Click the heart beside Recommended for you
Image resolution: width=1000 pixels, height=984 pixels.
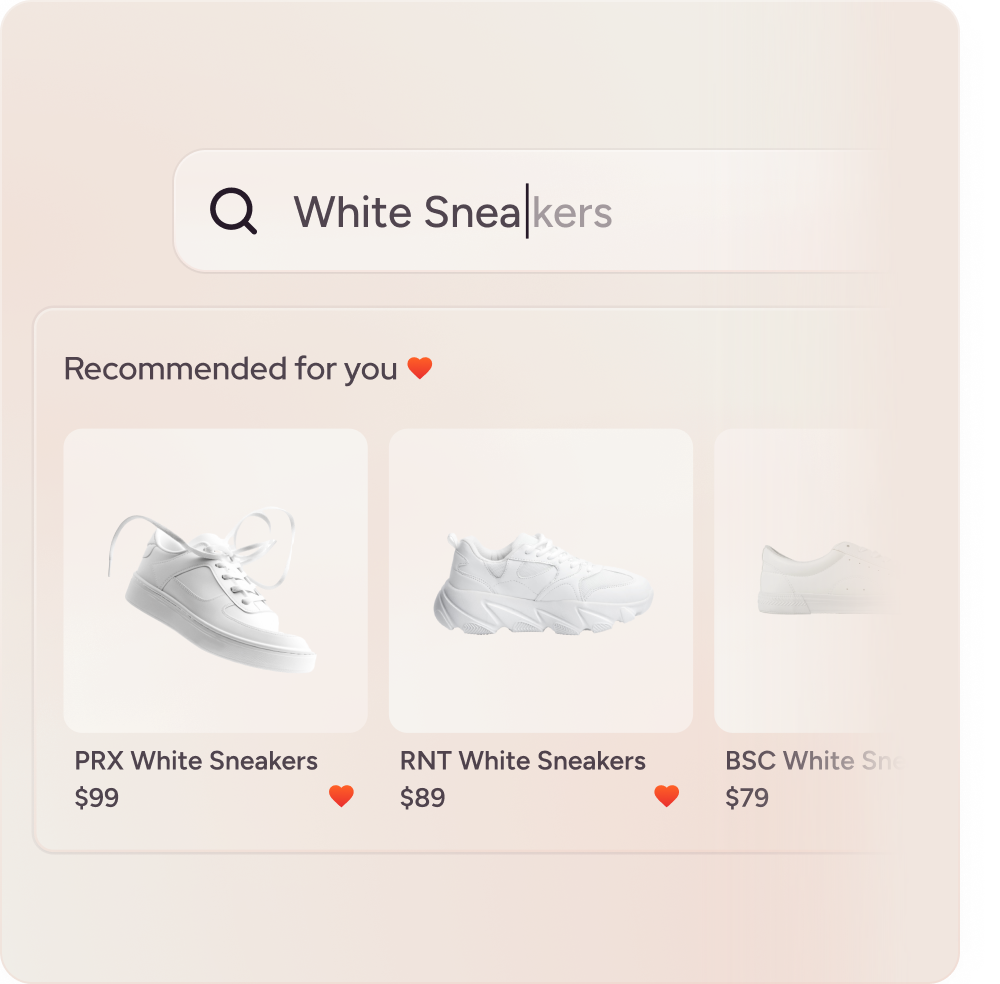(x=420, y=368)
